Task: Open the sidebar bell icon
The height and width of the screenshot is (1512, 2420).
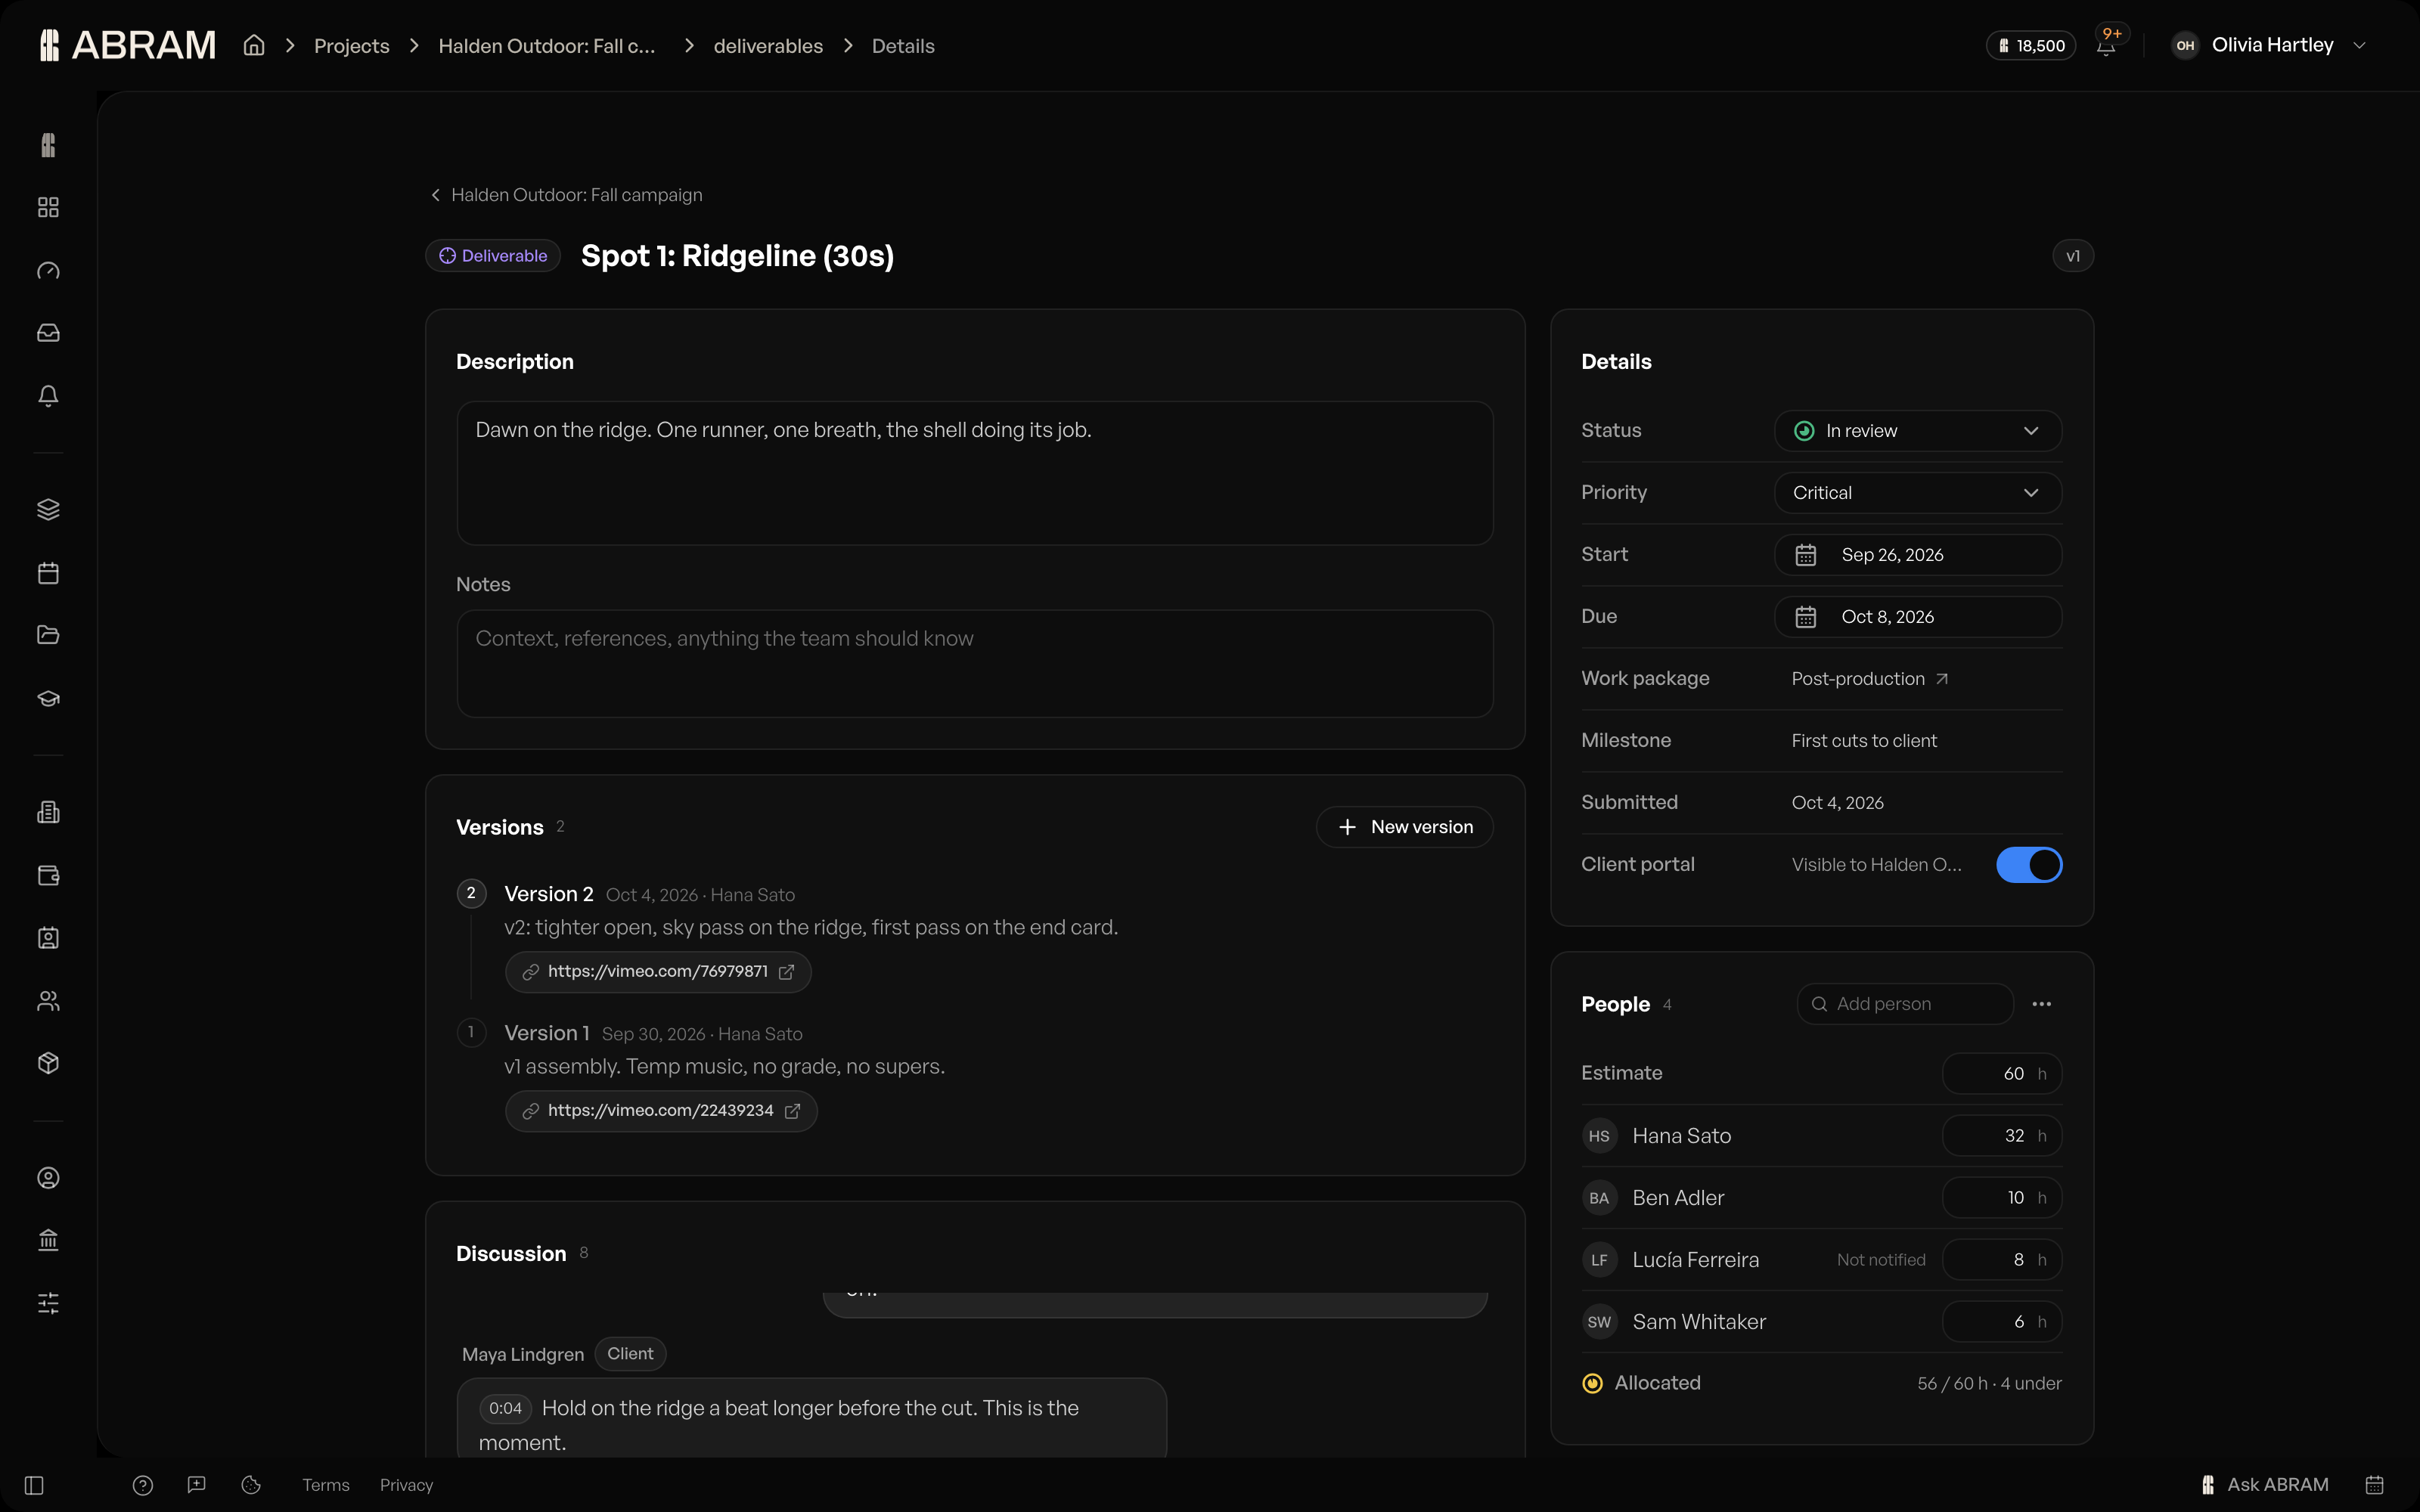Action: (x=48, y=396)
